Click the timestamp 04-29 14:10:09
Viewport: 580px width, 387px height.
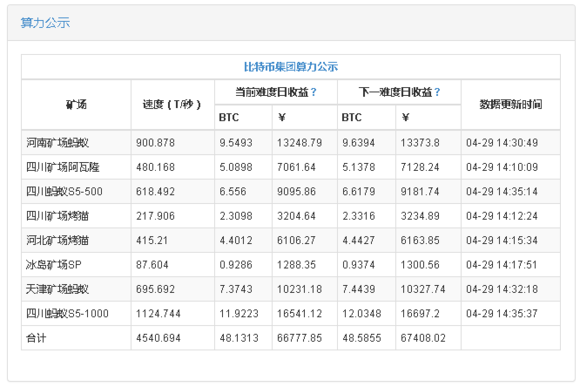502,167
